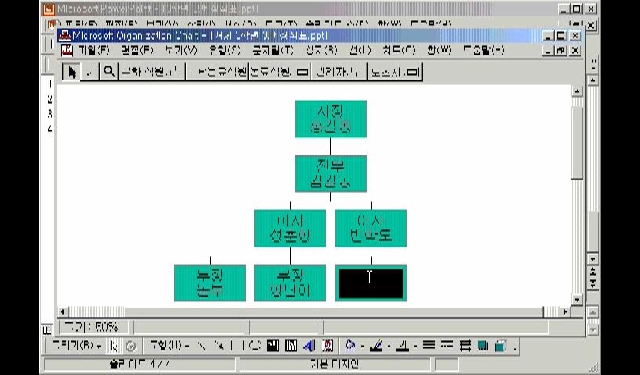Viewport: 640px width, 375px height.
Task: Open the fill color dropdown arrow
Action: (362, 346)
